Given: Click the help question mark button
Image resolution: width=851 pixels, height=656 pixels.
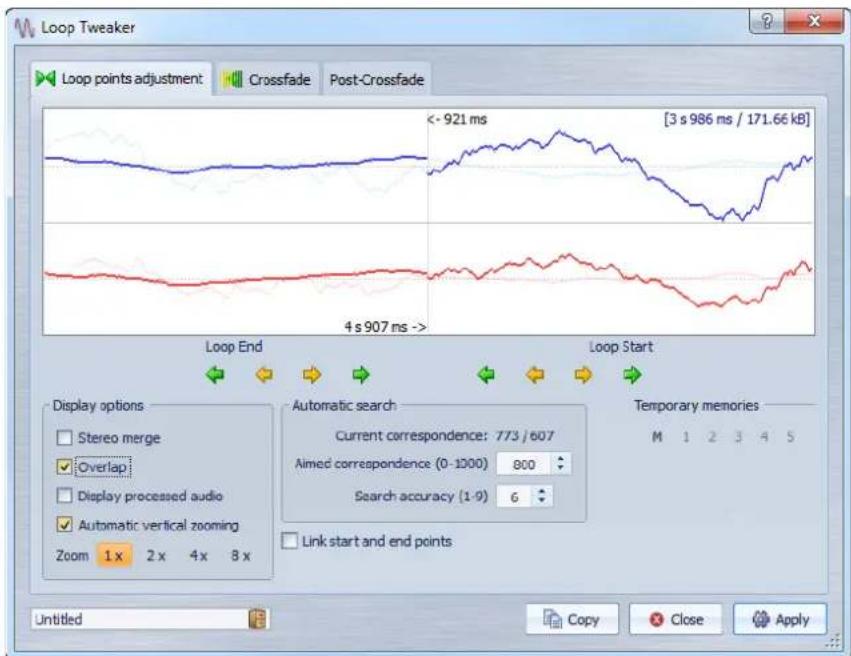Looking at the screenshot, I should coord(766,22).
